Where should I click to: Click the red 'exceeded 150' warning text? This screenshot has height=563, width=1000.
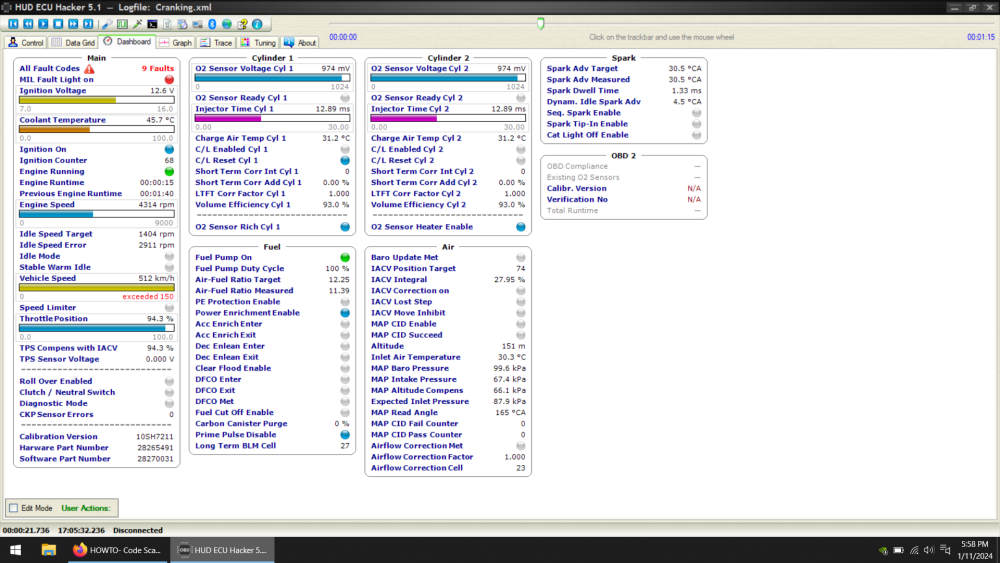[x=148, y=296]
